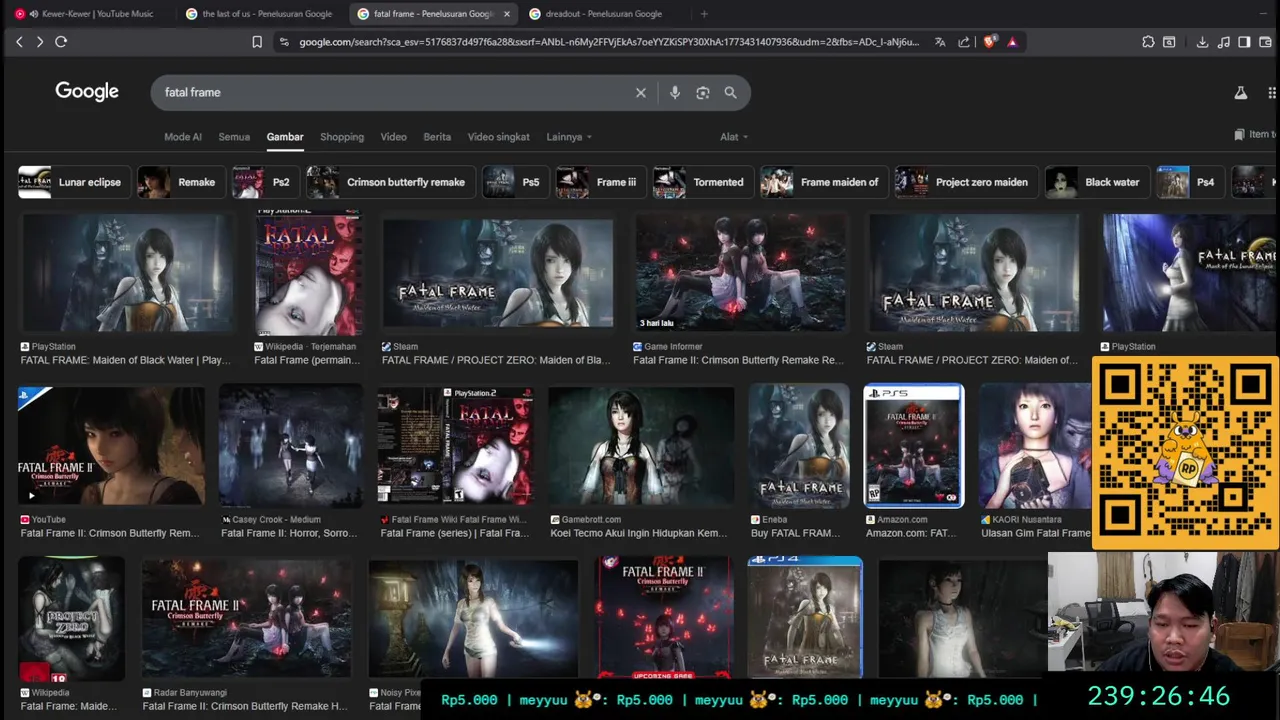The image size is (1280, 720).
Task: Open site settings icon beside the URL
Action: click(x=284, y=42)
